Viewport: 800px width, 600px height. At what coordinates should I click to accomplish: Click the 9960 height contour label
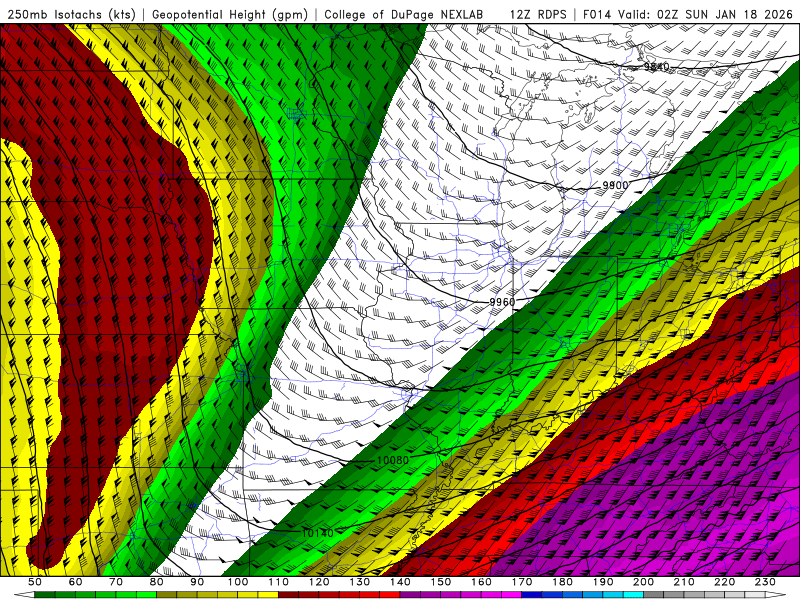coord(503,302)
